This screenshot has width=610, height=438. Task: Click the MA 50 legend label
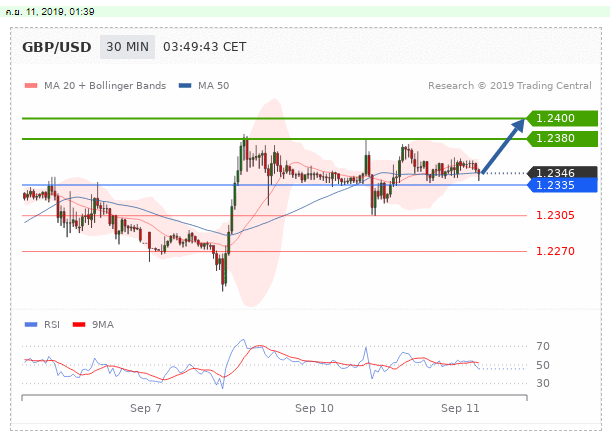[213, 86]
